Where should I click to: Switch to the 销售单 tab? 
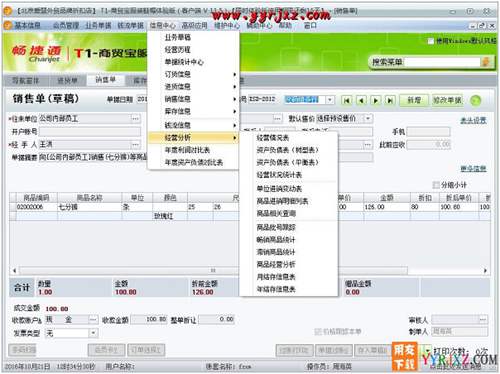105,80
